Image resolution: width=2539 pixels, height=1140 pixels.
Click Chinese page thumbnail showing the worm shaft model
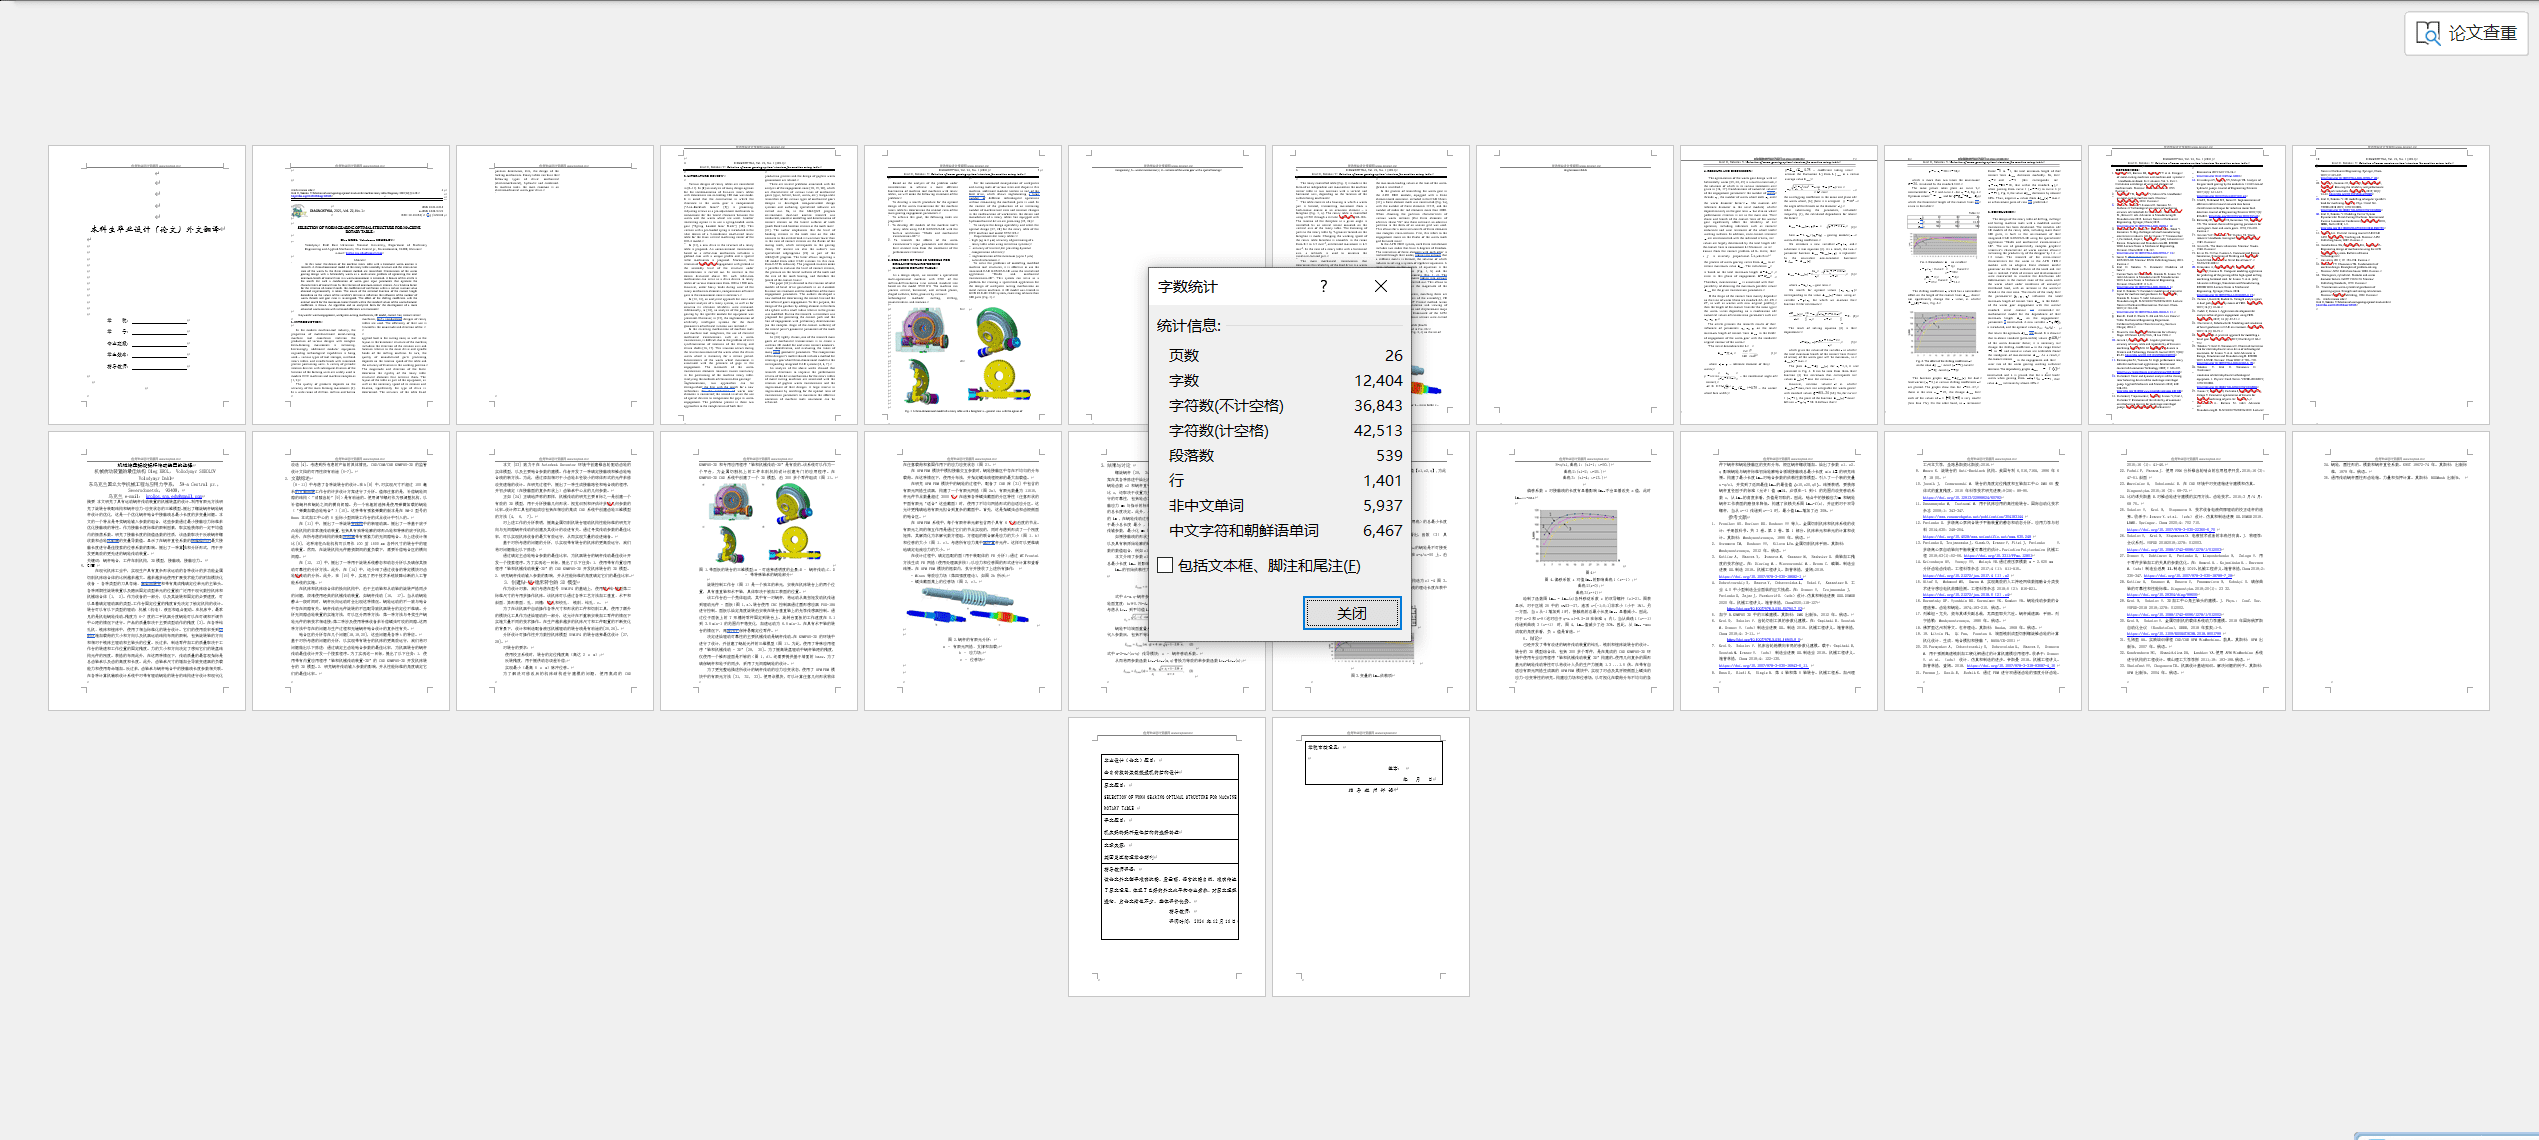pyautogui.click(x=963, y=571)
